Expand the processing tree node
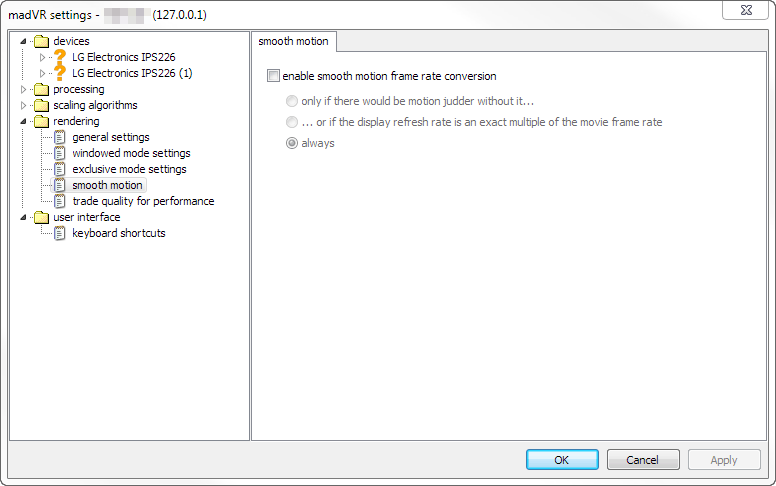Screen dimensions: 776x486 point(24,89)
